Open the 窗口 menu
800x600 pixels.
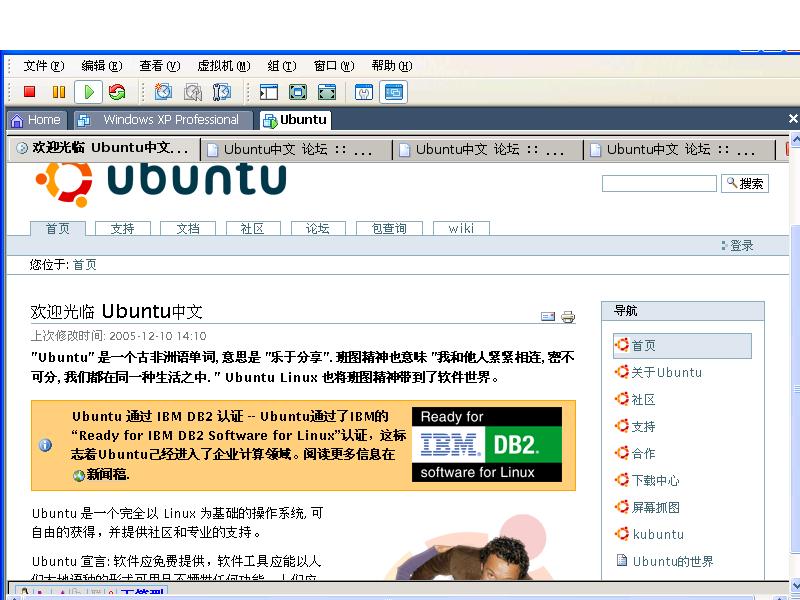[334, 66]
